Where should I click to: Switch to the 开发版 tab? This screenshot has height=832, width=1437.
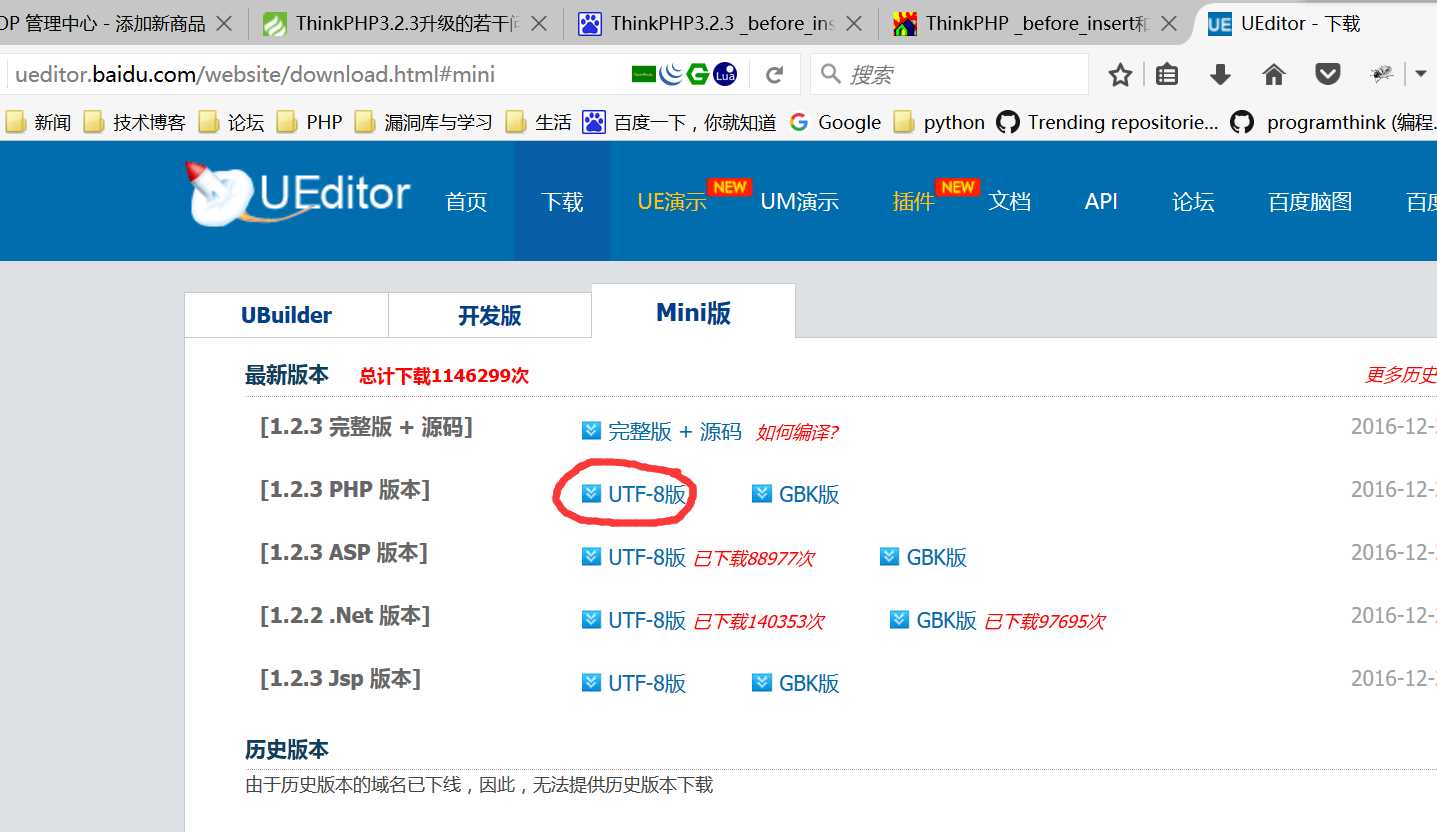coord(490,315)
